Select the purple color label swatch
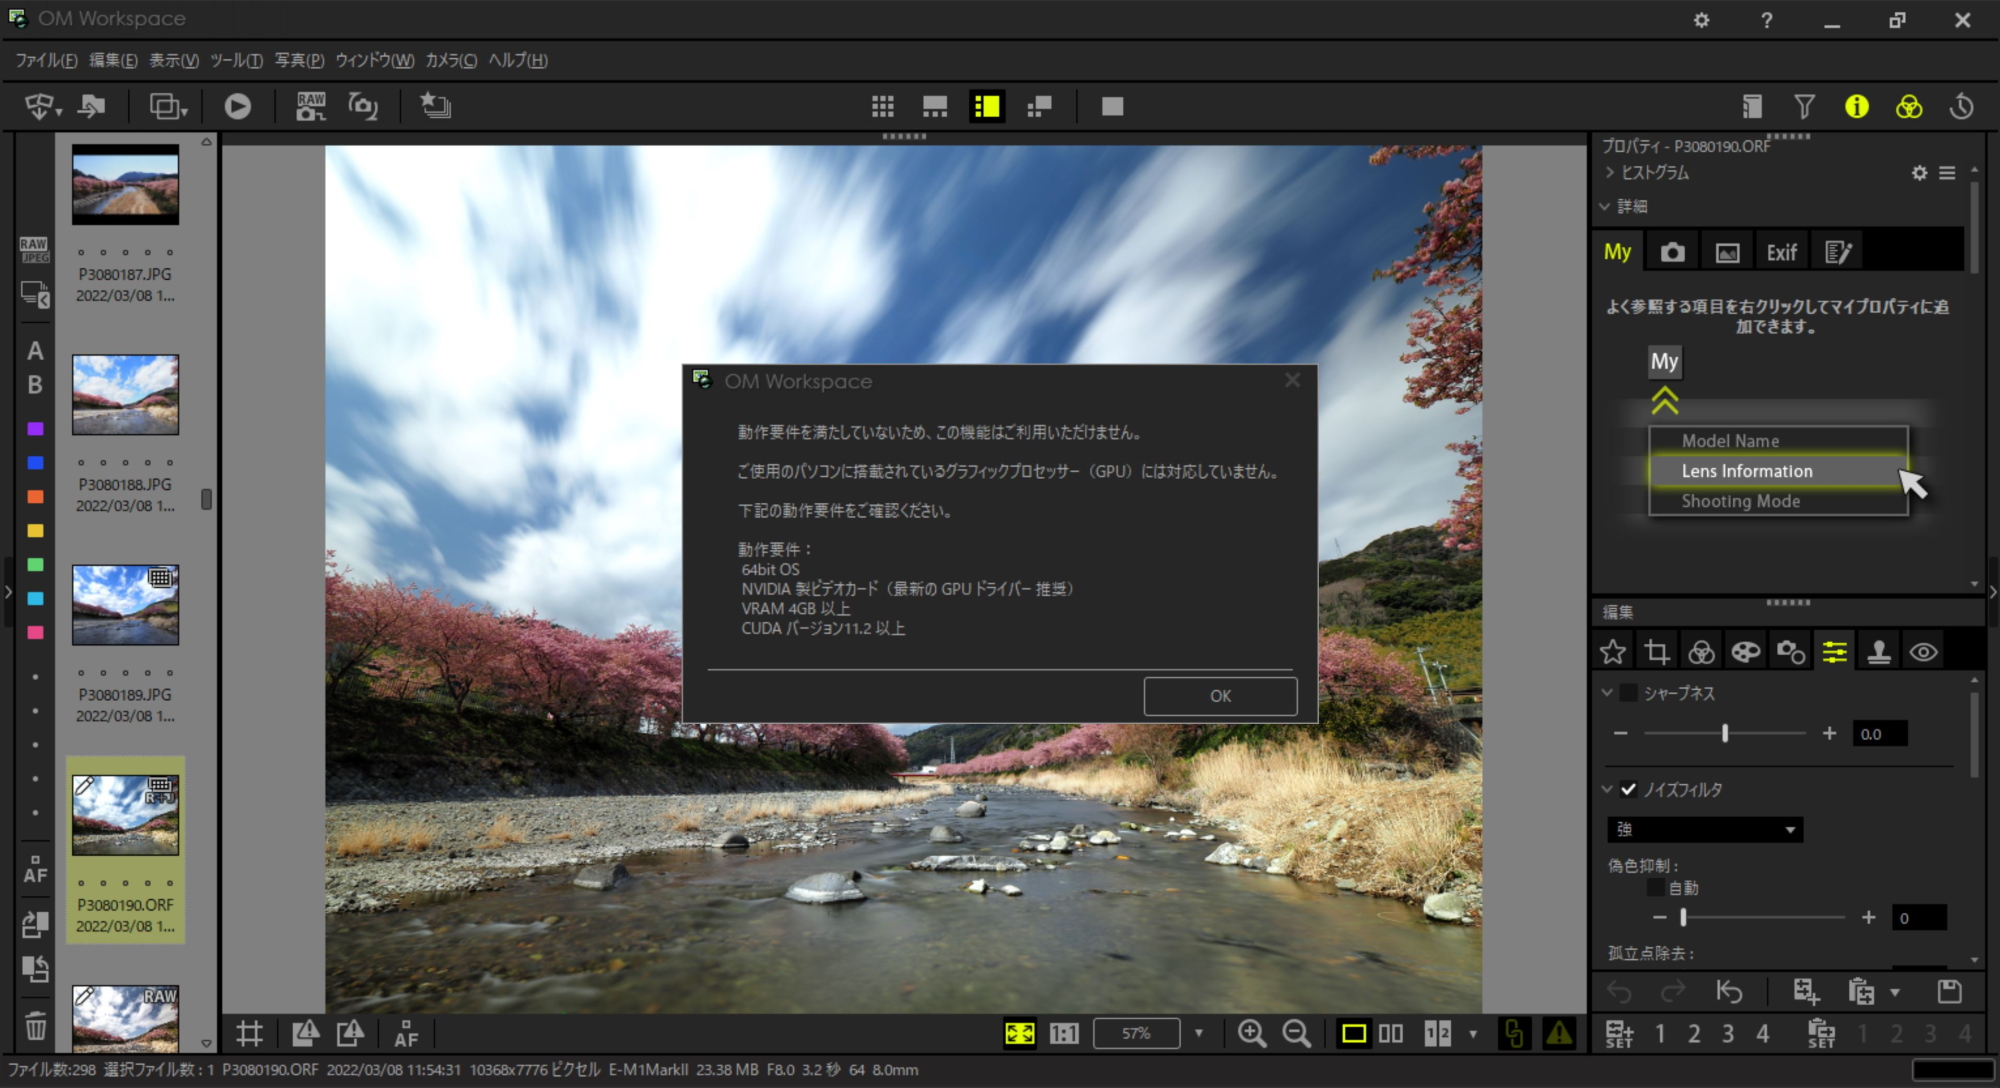Image resolution: width=2000 pixels, height=1088 pixels. 35,429
